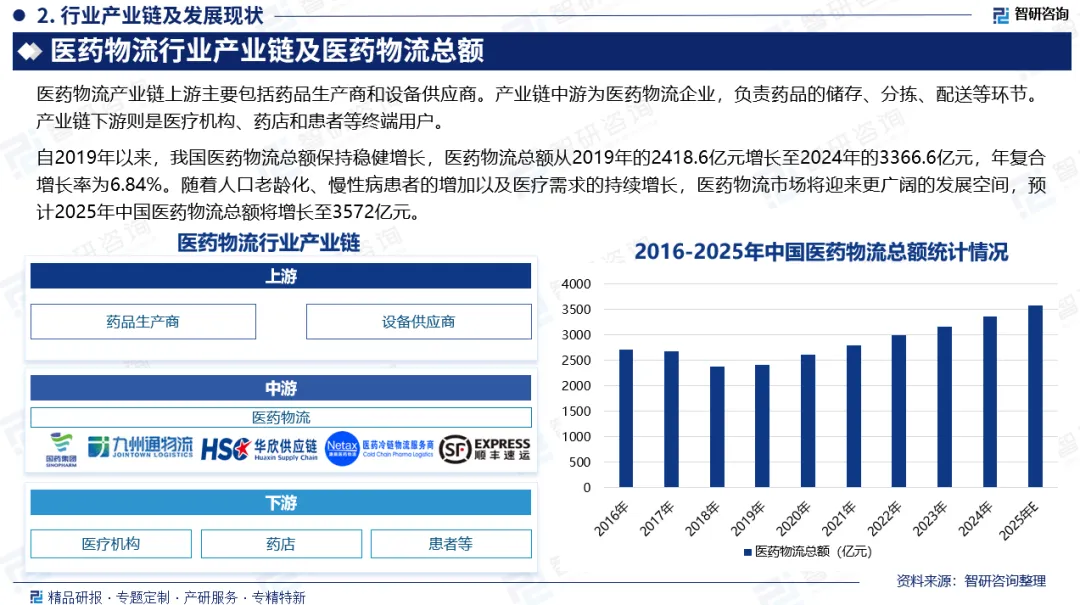Click the 九州通物流 Jointown Logistics logo
Screen dimensions: 1080x605
coord(141,447)
